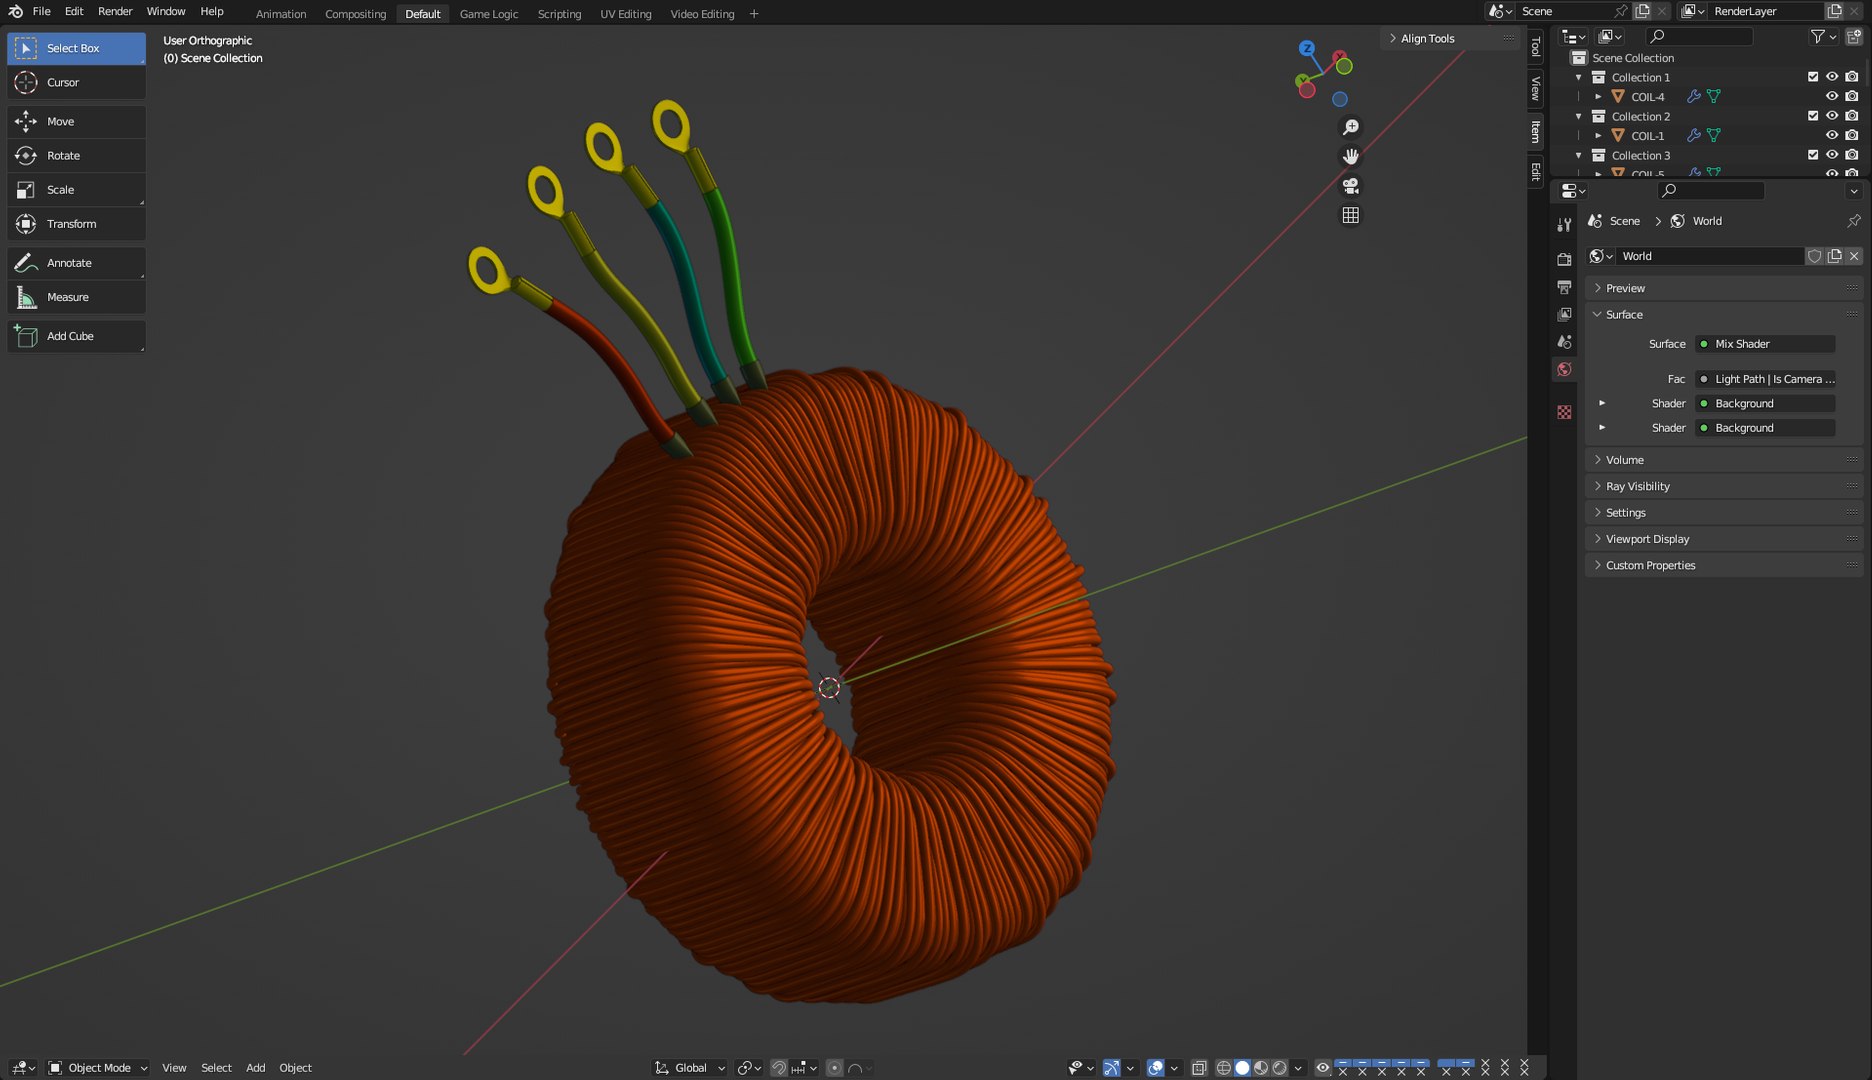Uncheck Collection 2 exclude checkbox
The height and width of the screenshot is (1080, 1872).
click(1813, 116)
